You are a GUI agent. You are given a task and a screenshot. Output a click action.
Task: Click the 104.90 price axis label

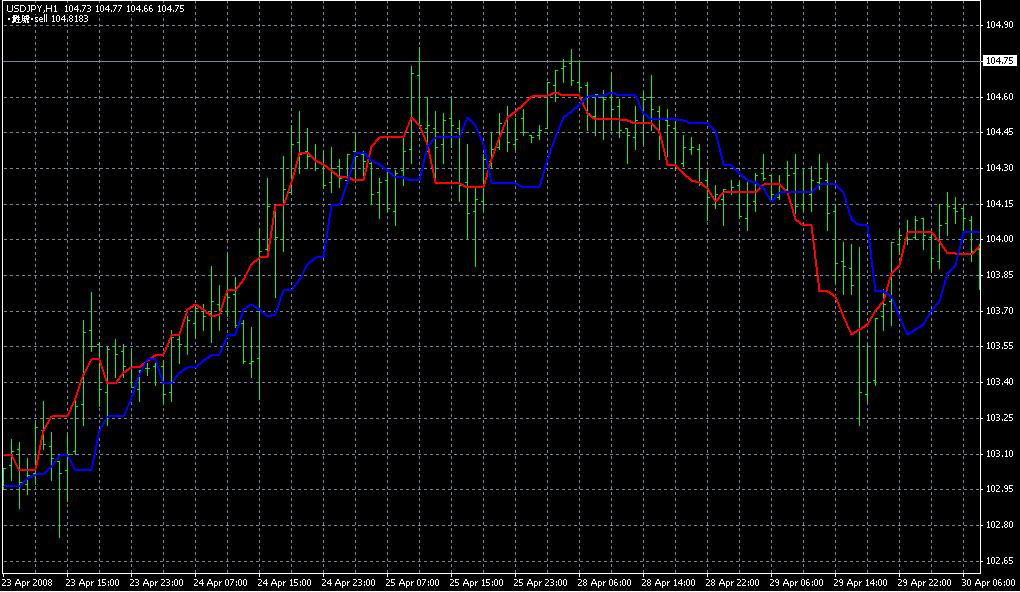[999, 25]
